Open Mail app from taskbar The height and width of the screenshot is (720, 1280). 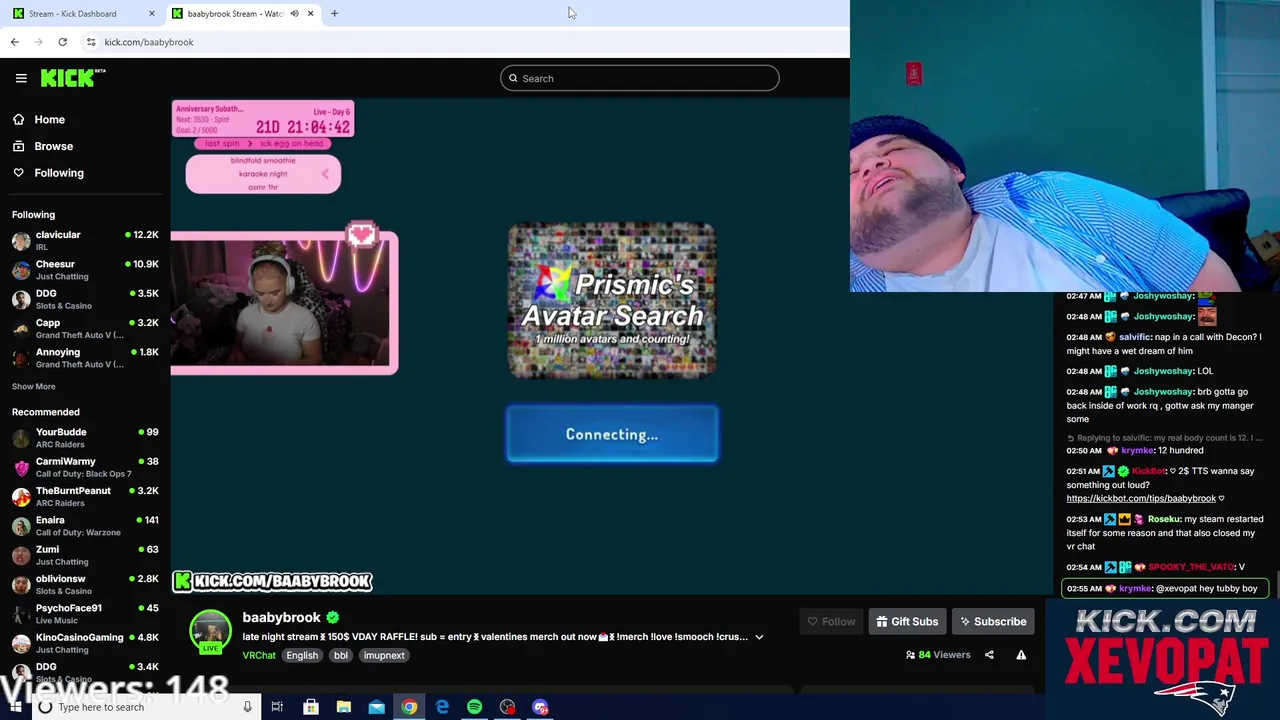[376, 707]
